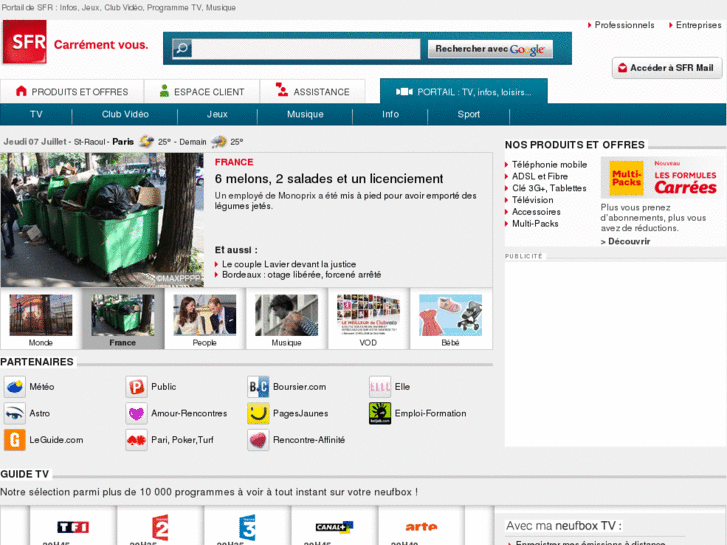
Task: Open the Produits et Offres tab
Action: coord(72,91)
